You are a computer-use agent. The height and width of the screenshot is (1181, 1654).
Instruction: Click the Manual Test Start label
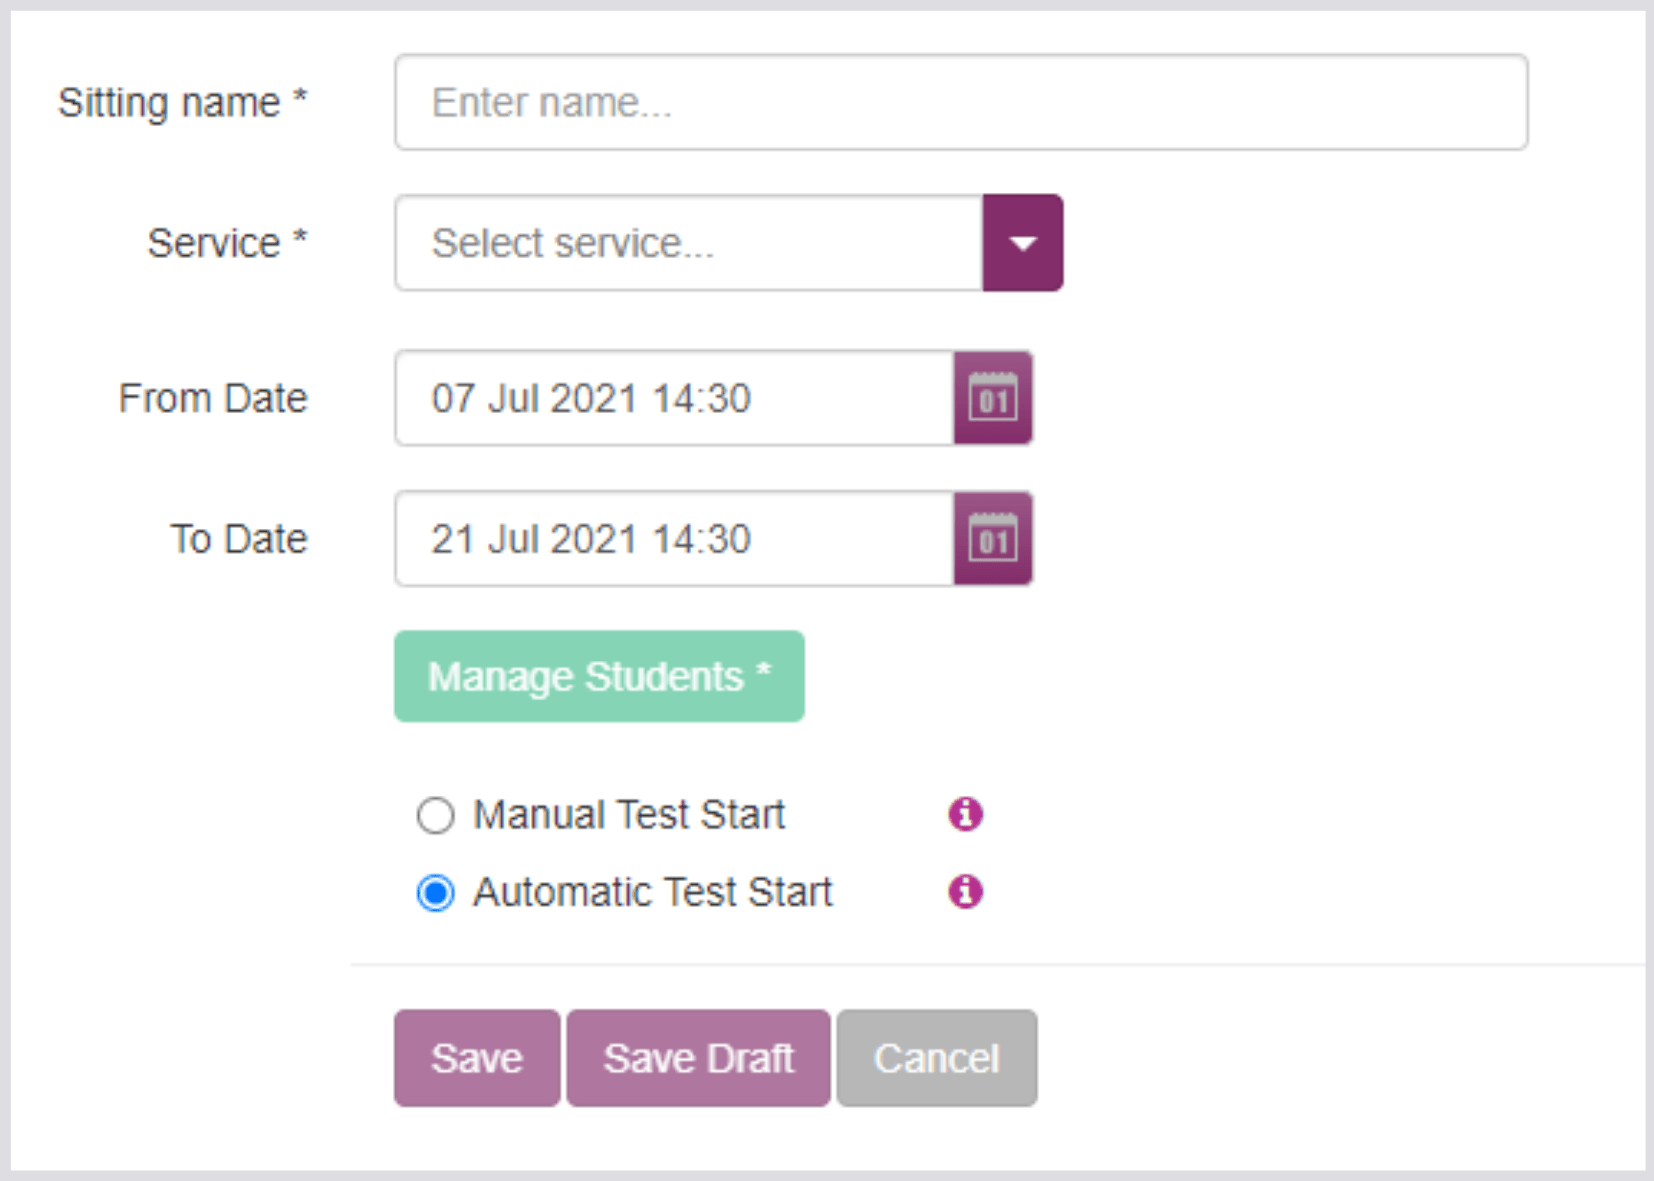click(629, 815)
